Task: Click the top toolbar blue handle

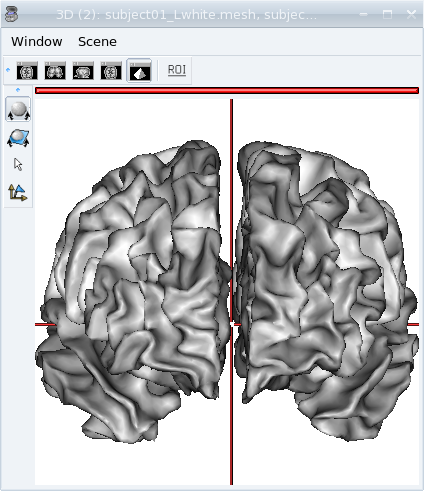Action: click(x=8, y=70)
